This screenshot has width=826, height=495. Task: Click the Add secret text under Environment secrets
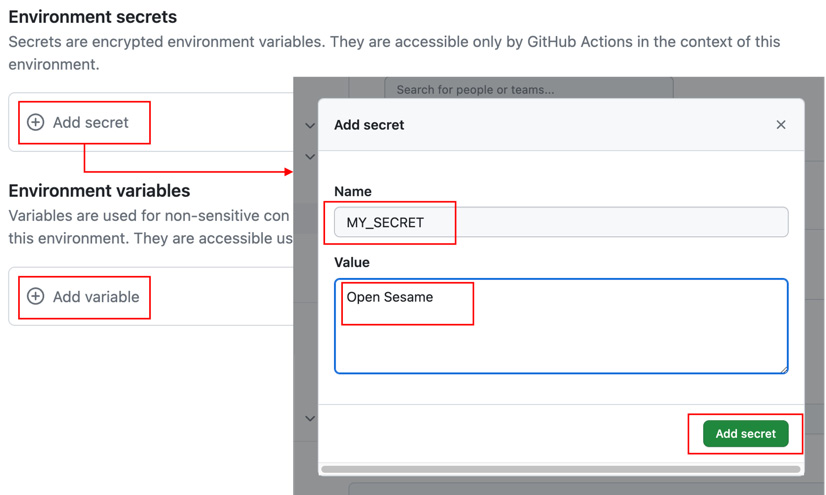tap(91, 122)
